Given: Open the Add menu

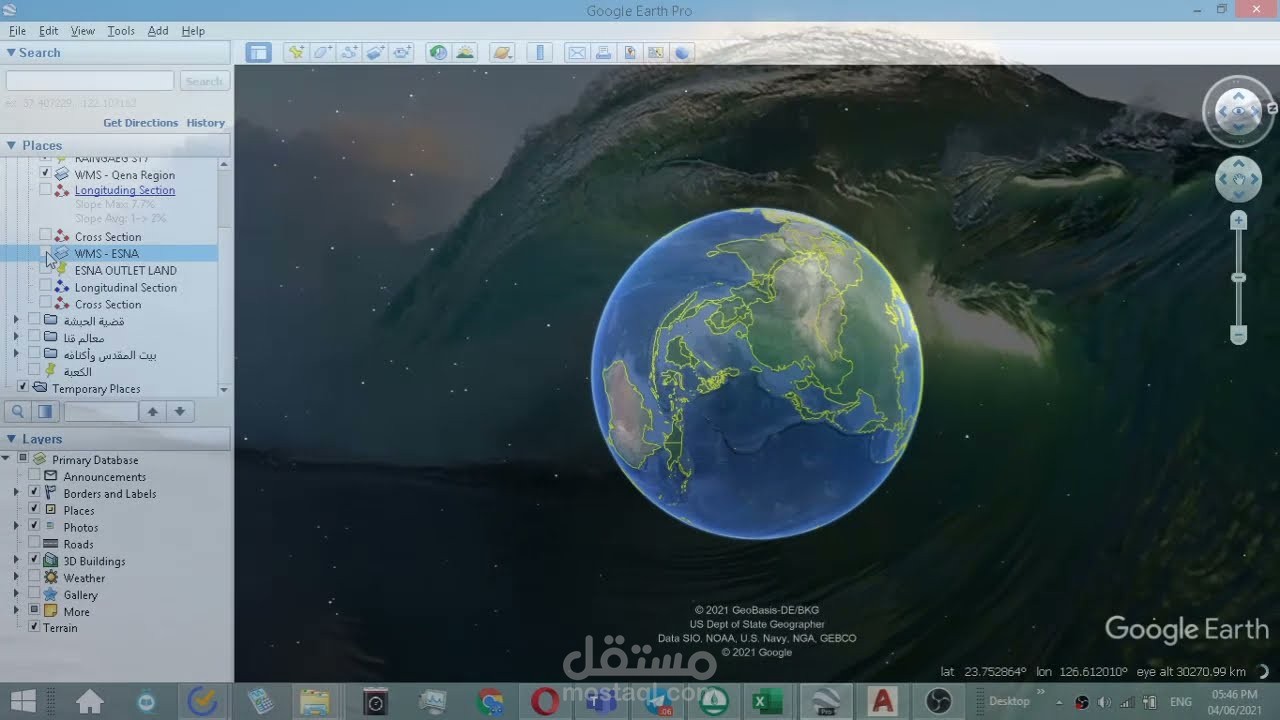Looking at the screenshot, I should pyautogui.click(x=158, y=31).
